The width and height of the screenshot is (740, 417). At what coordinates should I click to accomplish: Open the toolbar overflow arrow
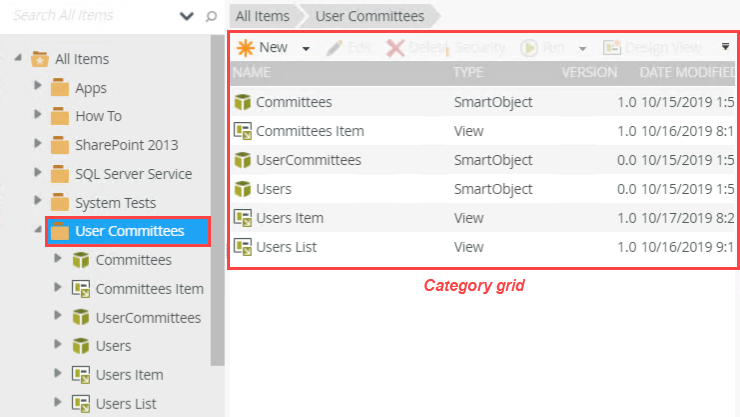pyautogui.click(x=725, y=46)
